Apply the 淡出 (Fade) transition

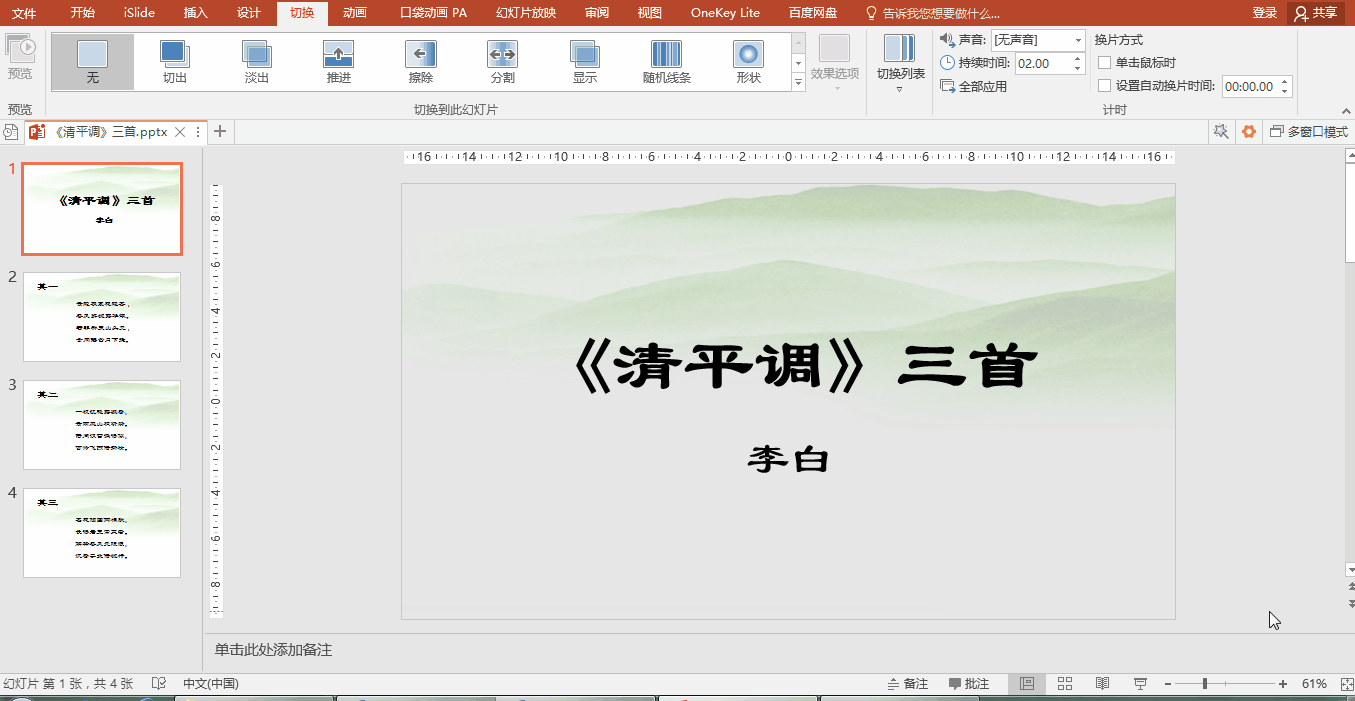point(256,62)
